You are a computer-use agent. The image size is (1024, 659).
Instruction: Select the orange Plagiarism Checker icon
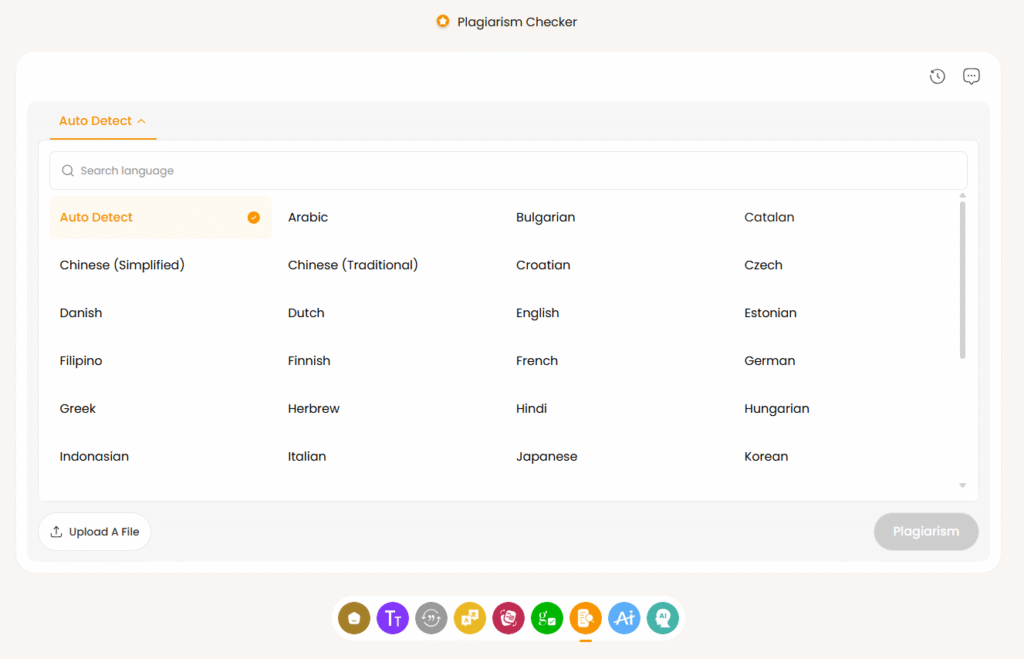(585, 618)
